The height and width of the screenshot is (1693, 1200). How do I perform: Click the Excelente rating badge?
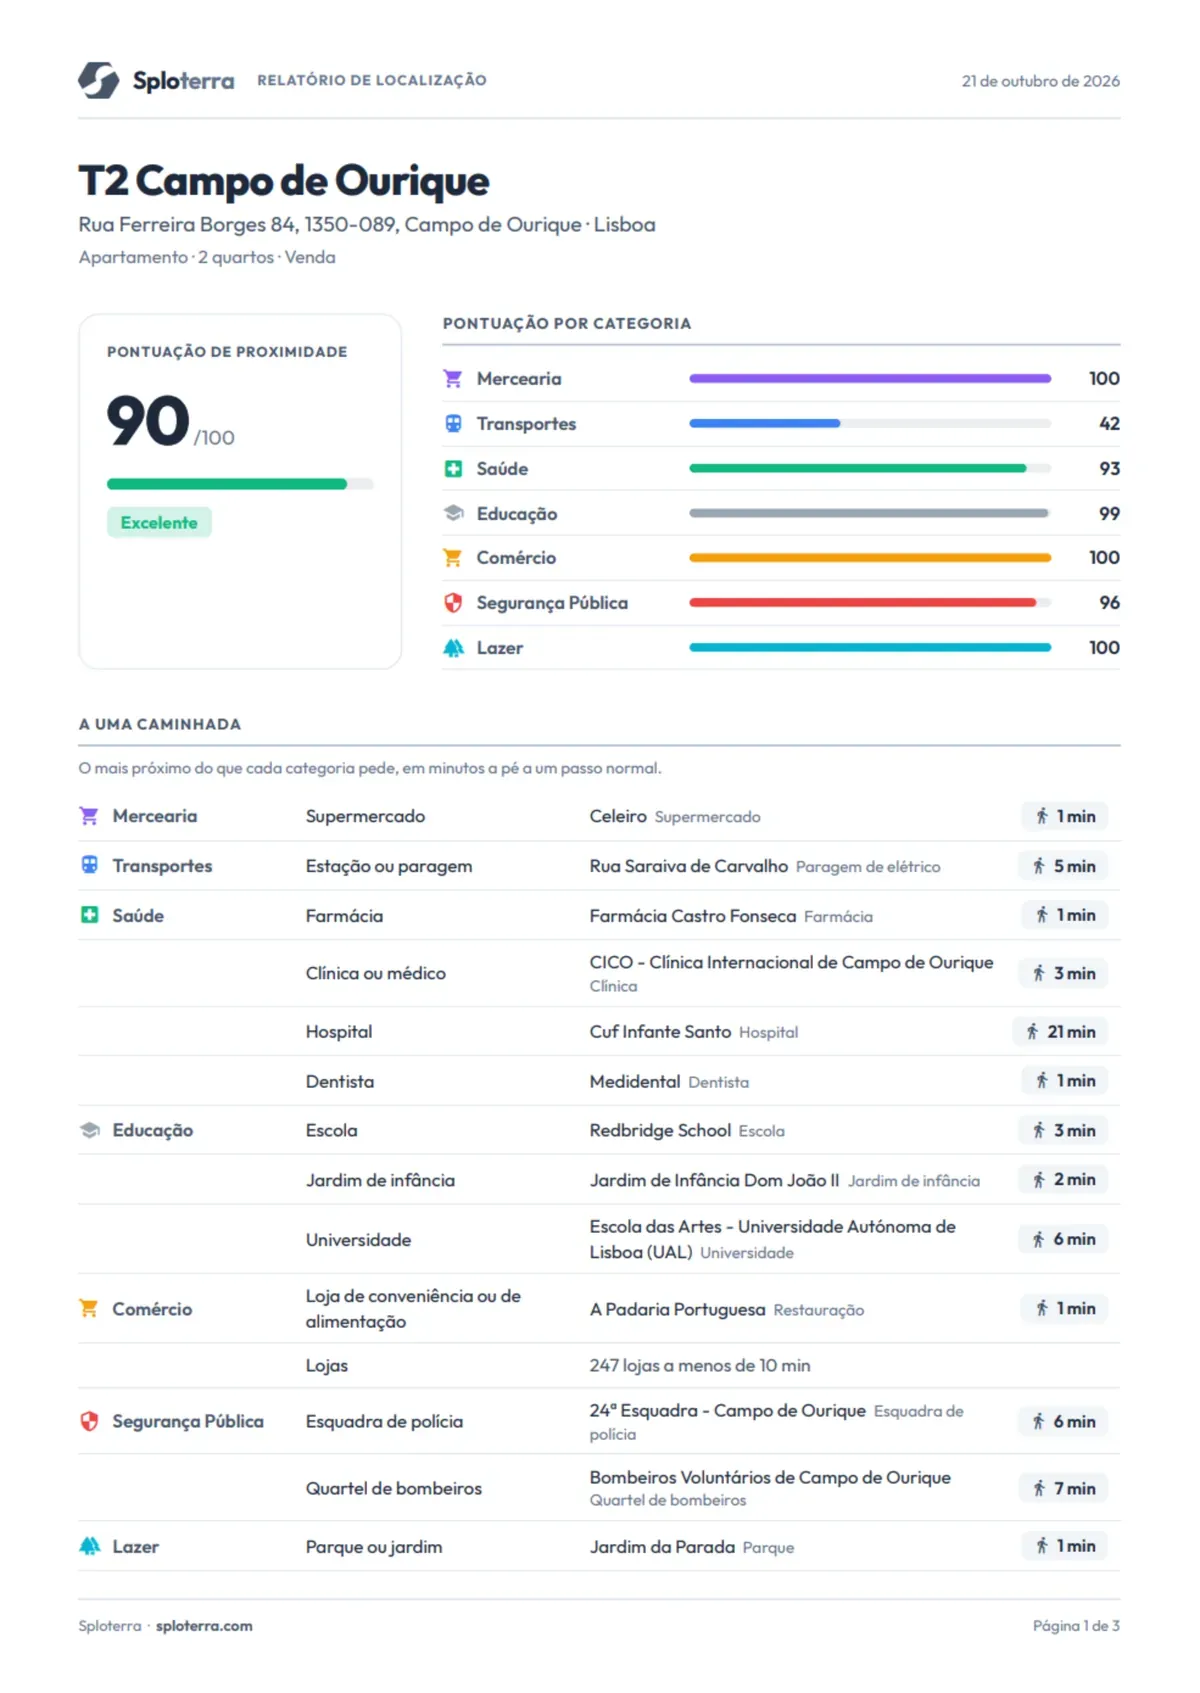pyautogui.click(x=159, y=522)
